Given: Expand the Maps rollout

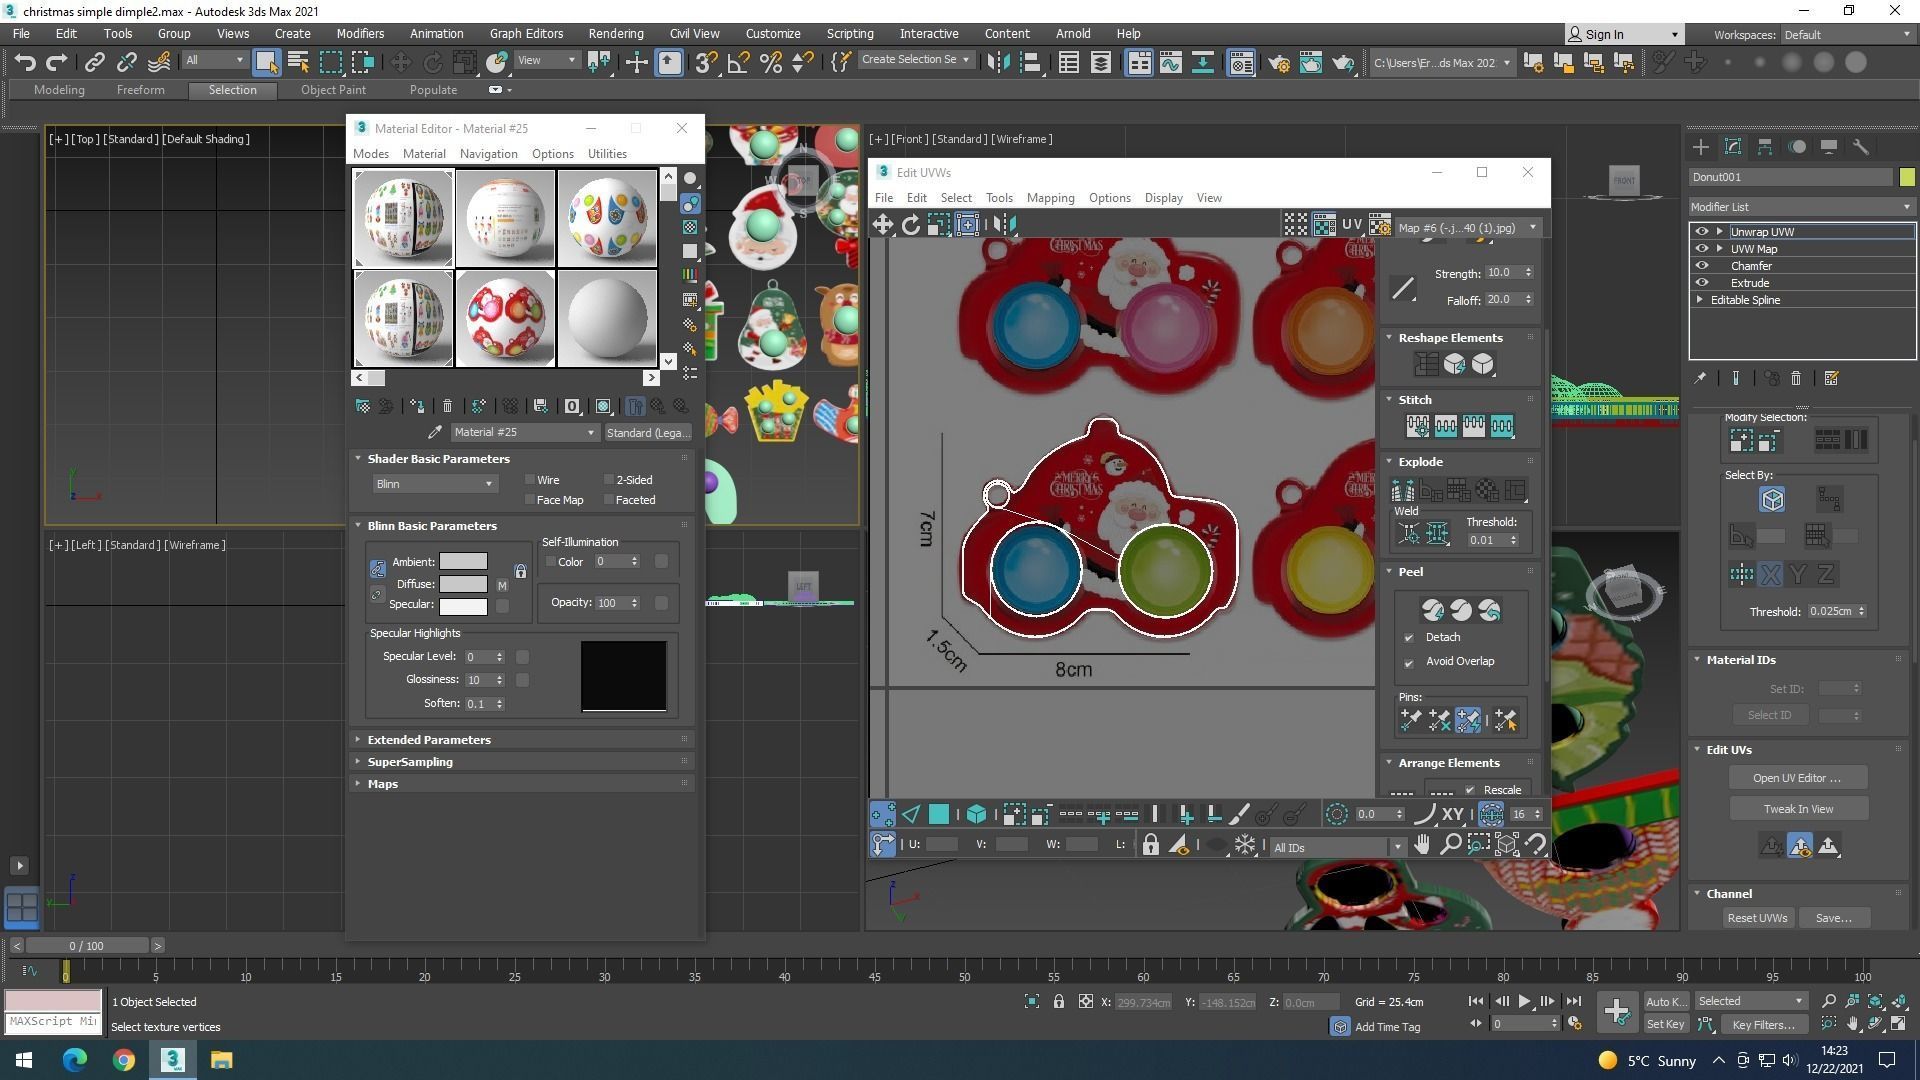Looking at the screenshot, I should click(x=382, y=784).
